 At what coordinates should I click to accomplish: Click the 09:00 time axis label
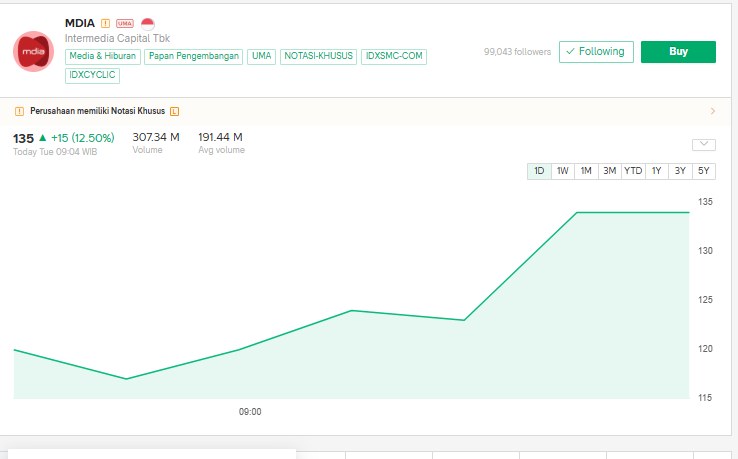pos(250,412)
